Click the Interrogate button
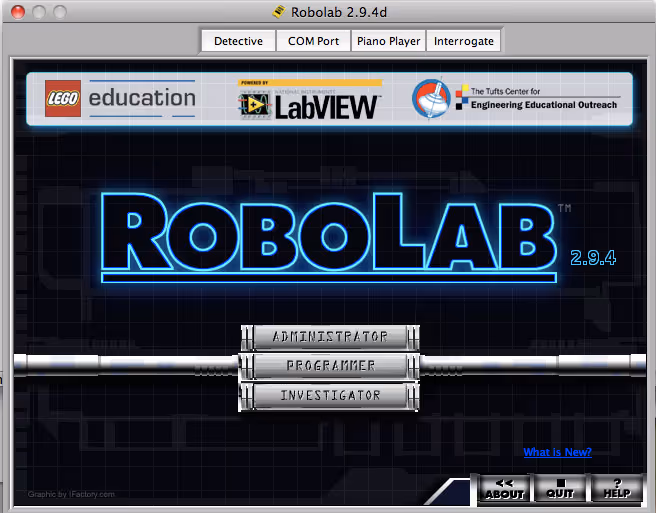Screen dimensions: 656x513 [x=464, y=41]
